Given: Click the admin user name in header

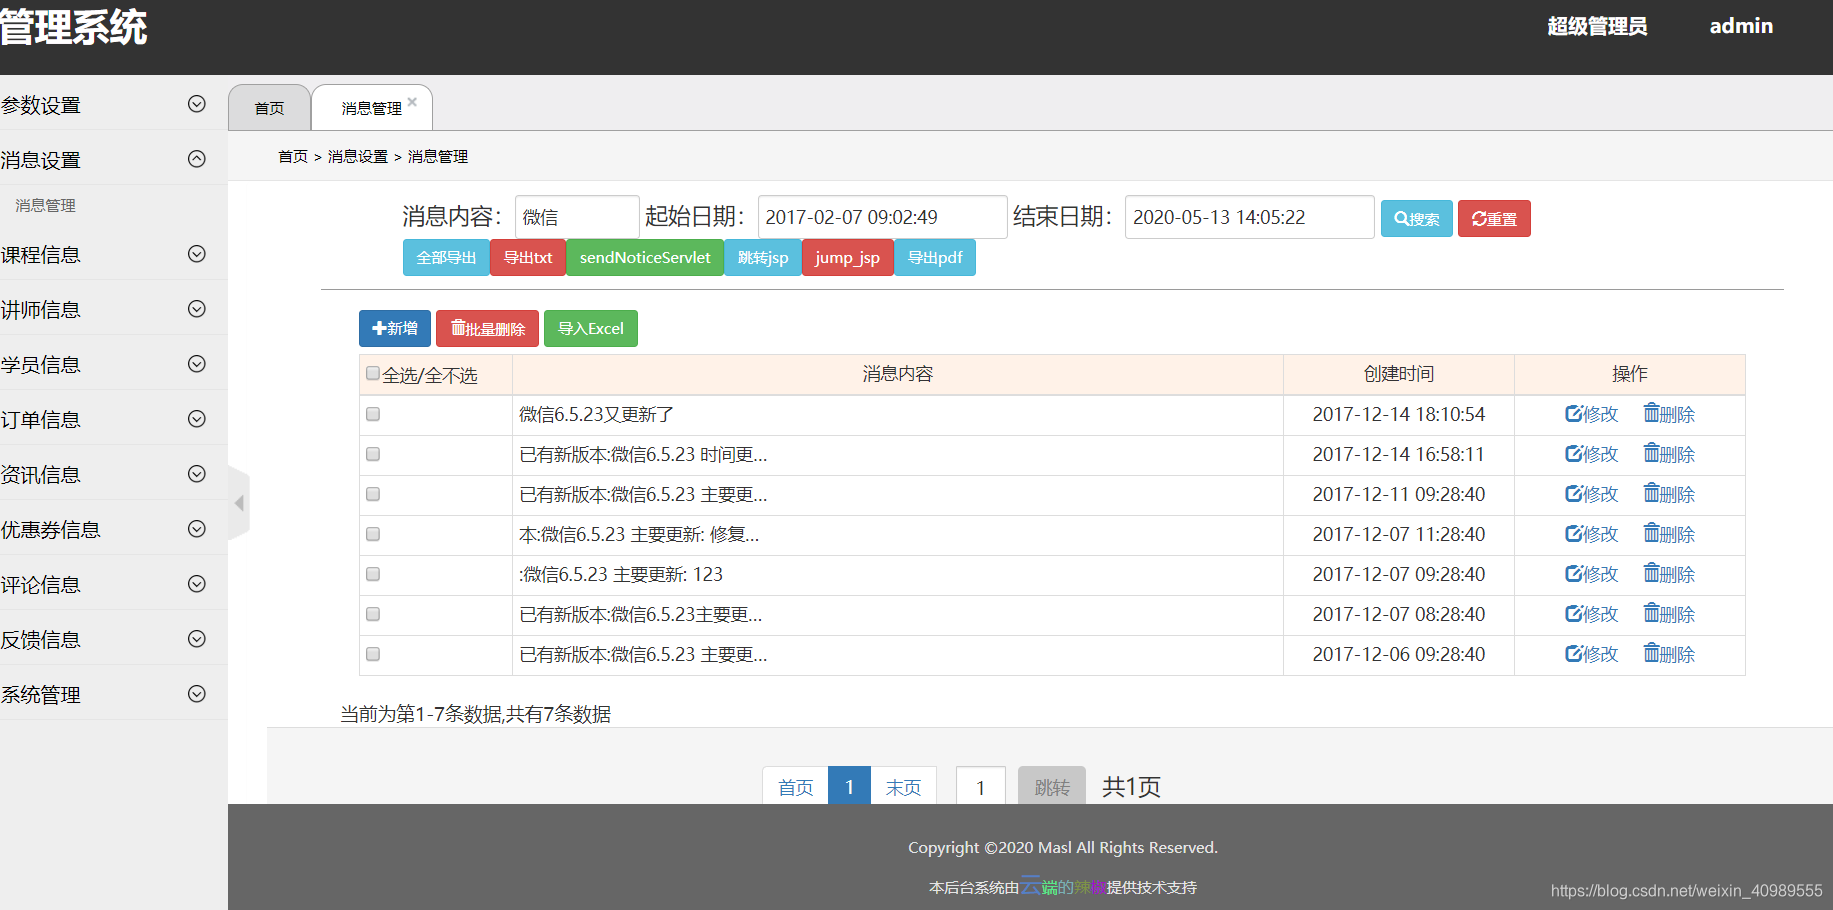Looking at the screenshot, I should [x=1741, y=26].
